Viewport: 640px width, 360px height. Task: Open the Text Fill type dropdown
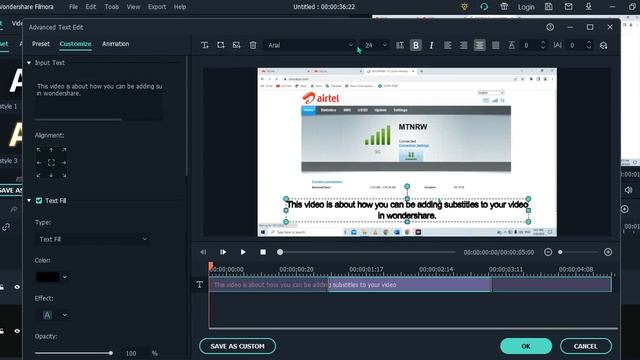point(93,239)
